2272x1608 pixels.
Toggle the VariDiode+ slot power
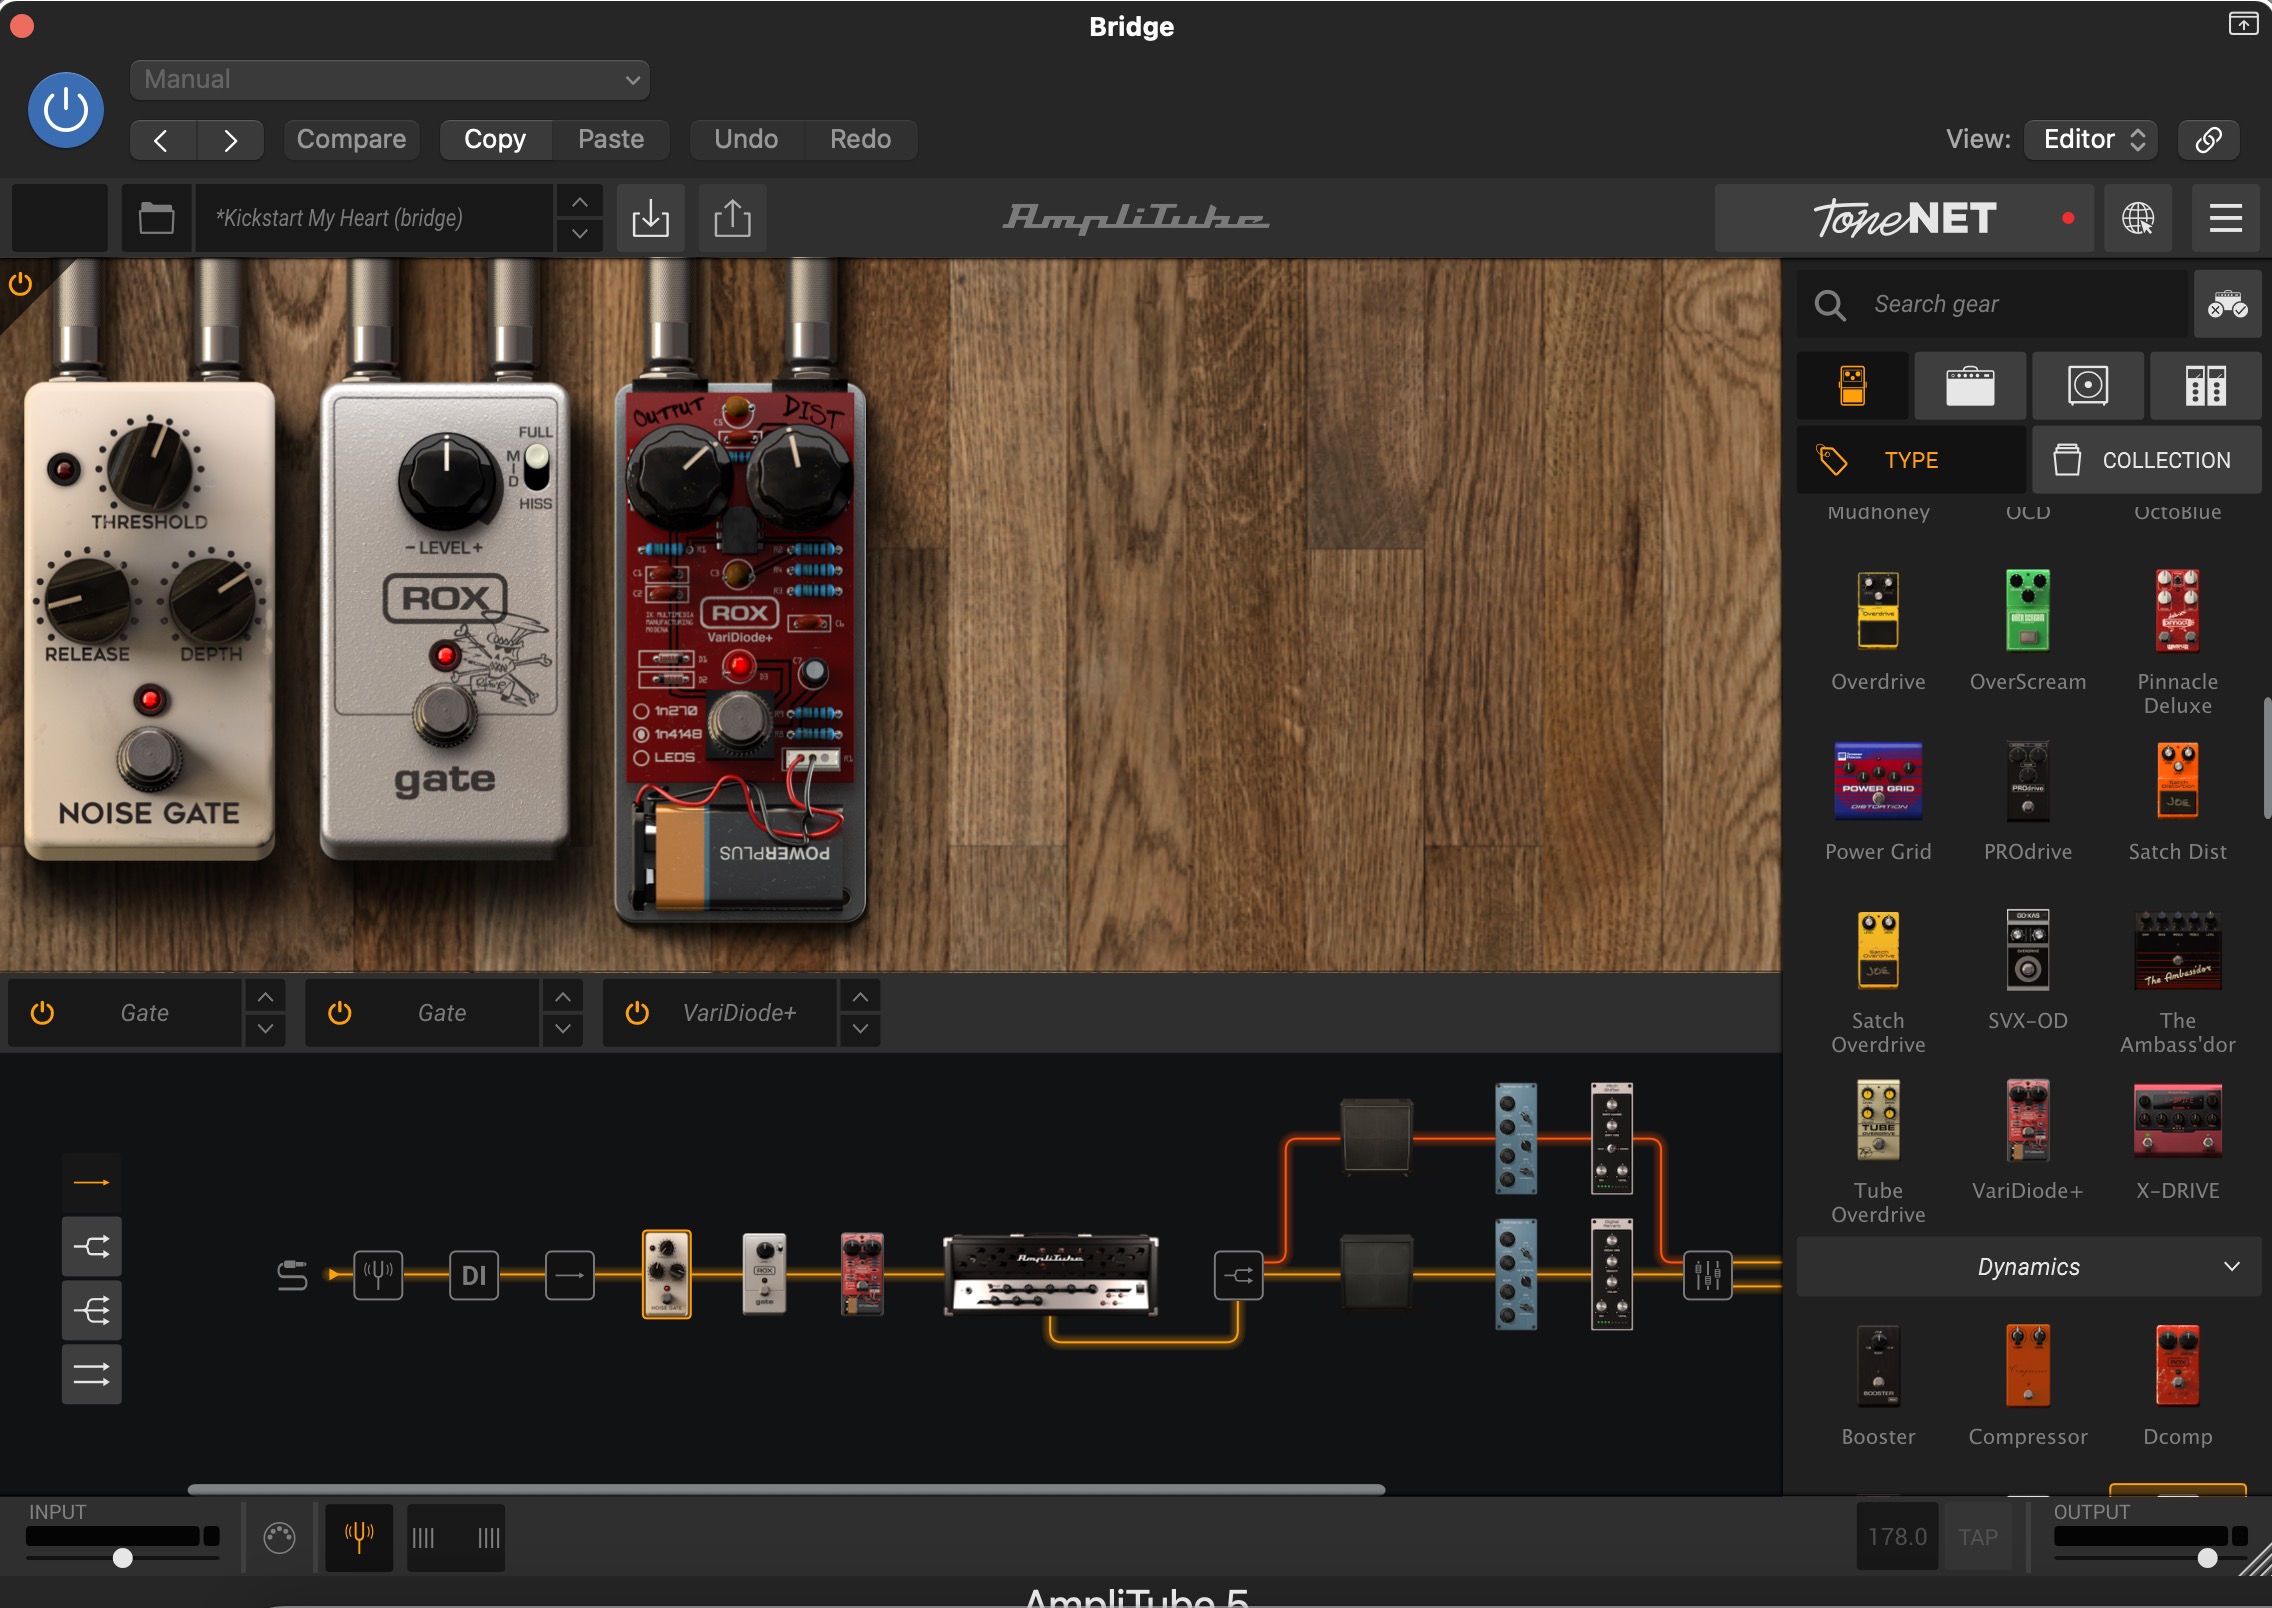click(637, 1013)
